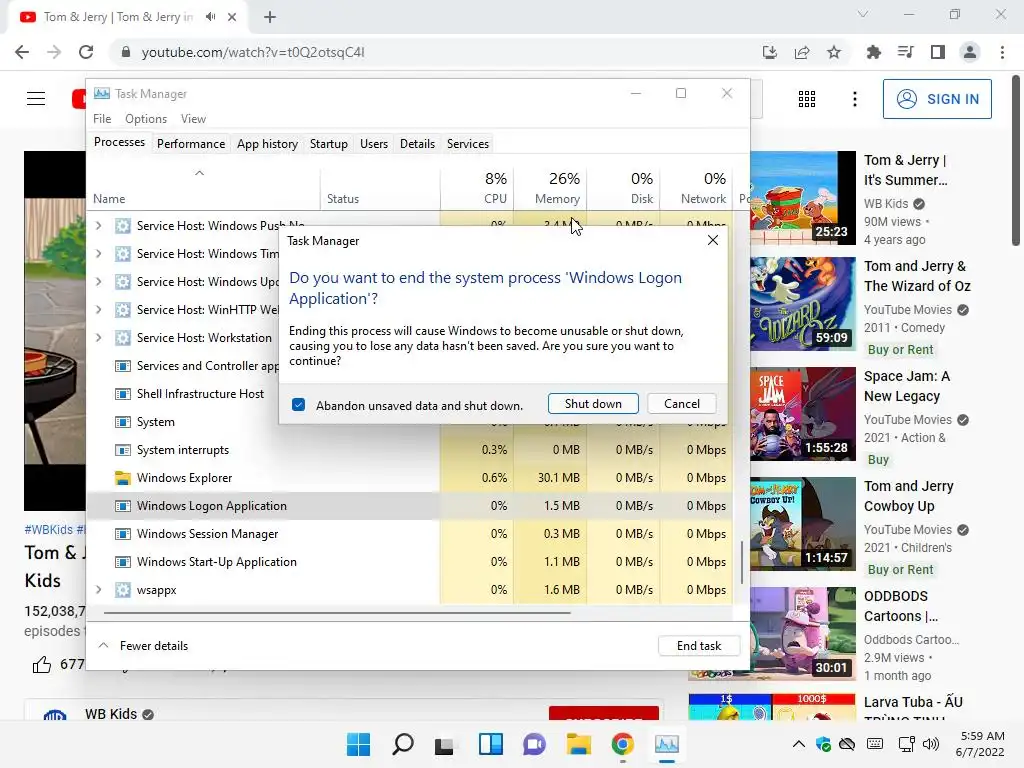This screenshot has width=1024, height=768.
Task: Open 'Tom and Jerry & The Wizard of Oz' thumbnail
Action: [x=803, y=304]
